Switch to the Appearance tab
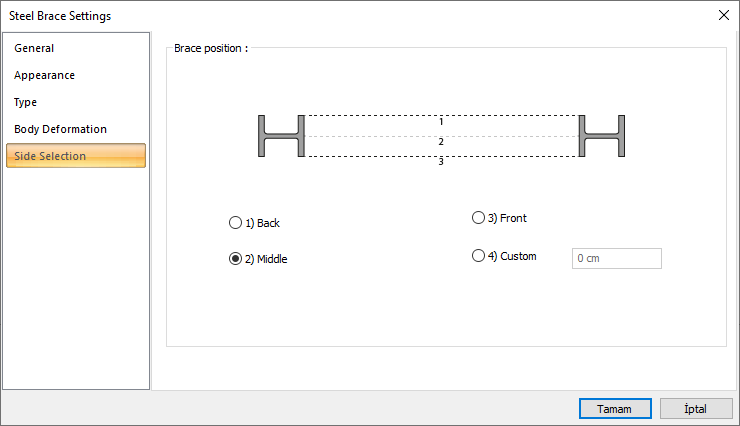This screenshot has height=426, width=740. [44, 75]
